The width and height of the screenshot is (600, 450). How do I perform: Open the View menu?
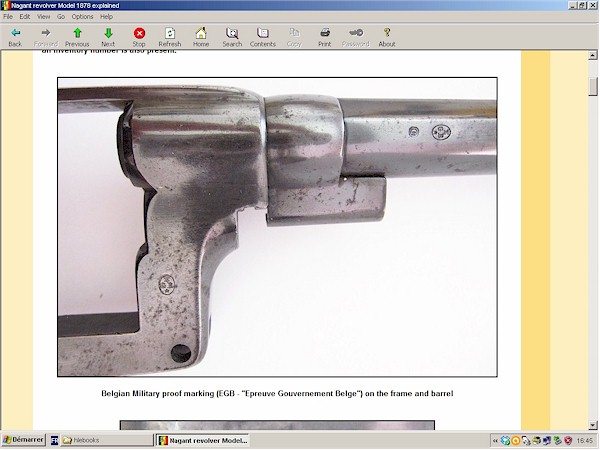click(x=43, y=16)
